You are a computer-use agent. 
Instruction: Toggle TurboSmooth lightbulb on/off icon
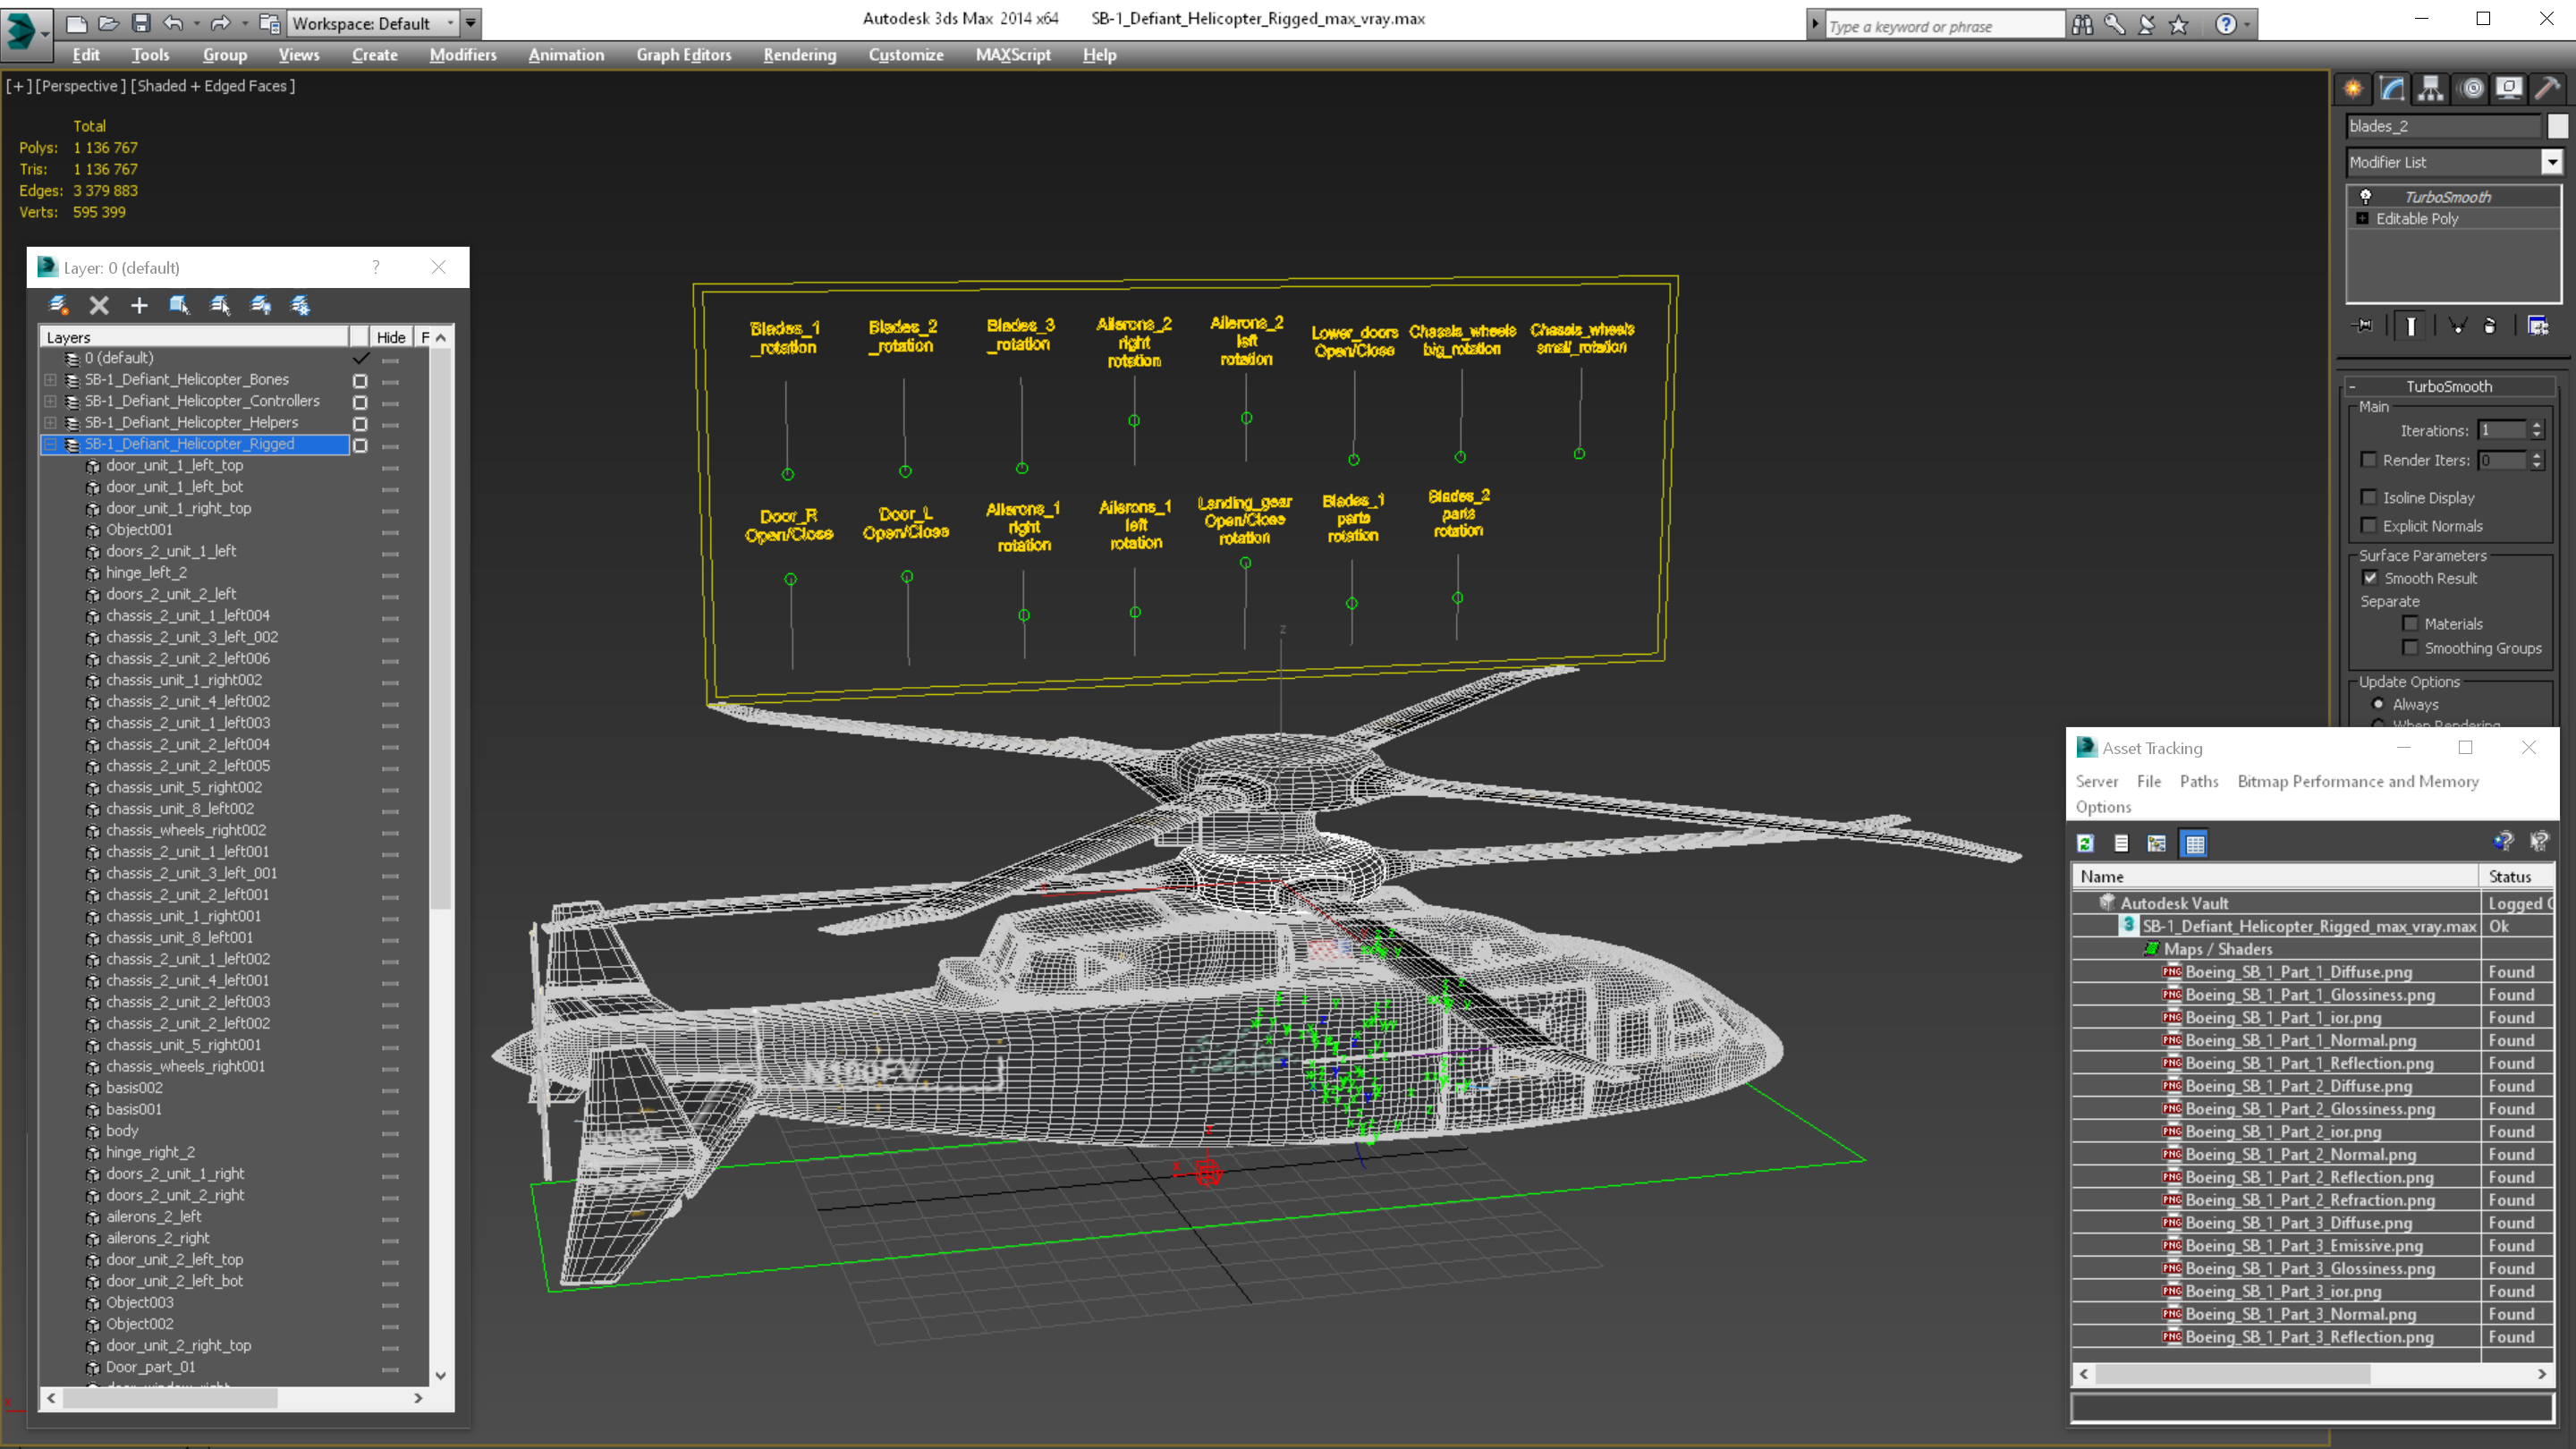coord(2366,197)
